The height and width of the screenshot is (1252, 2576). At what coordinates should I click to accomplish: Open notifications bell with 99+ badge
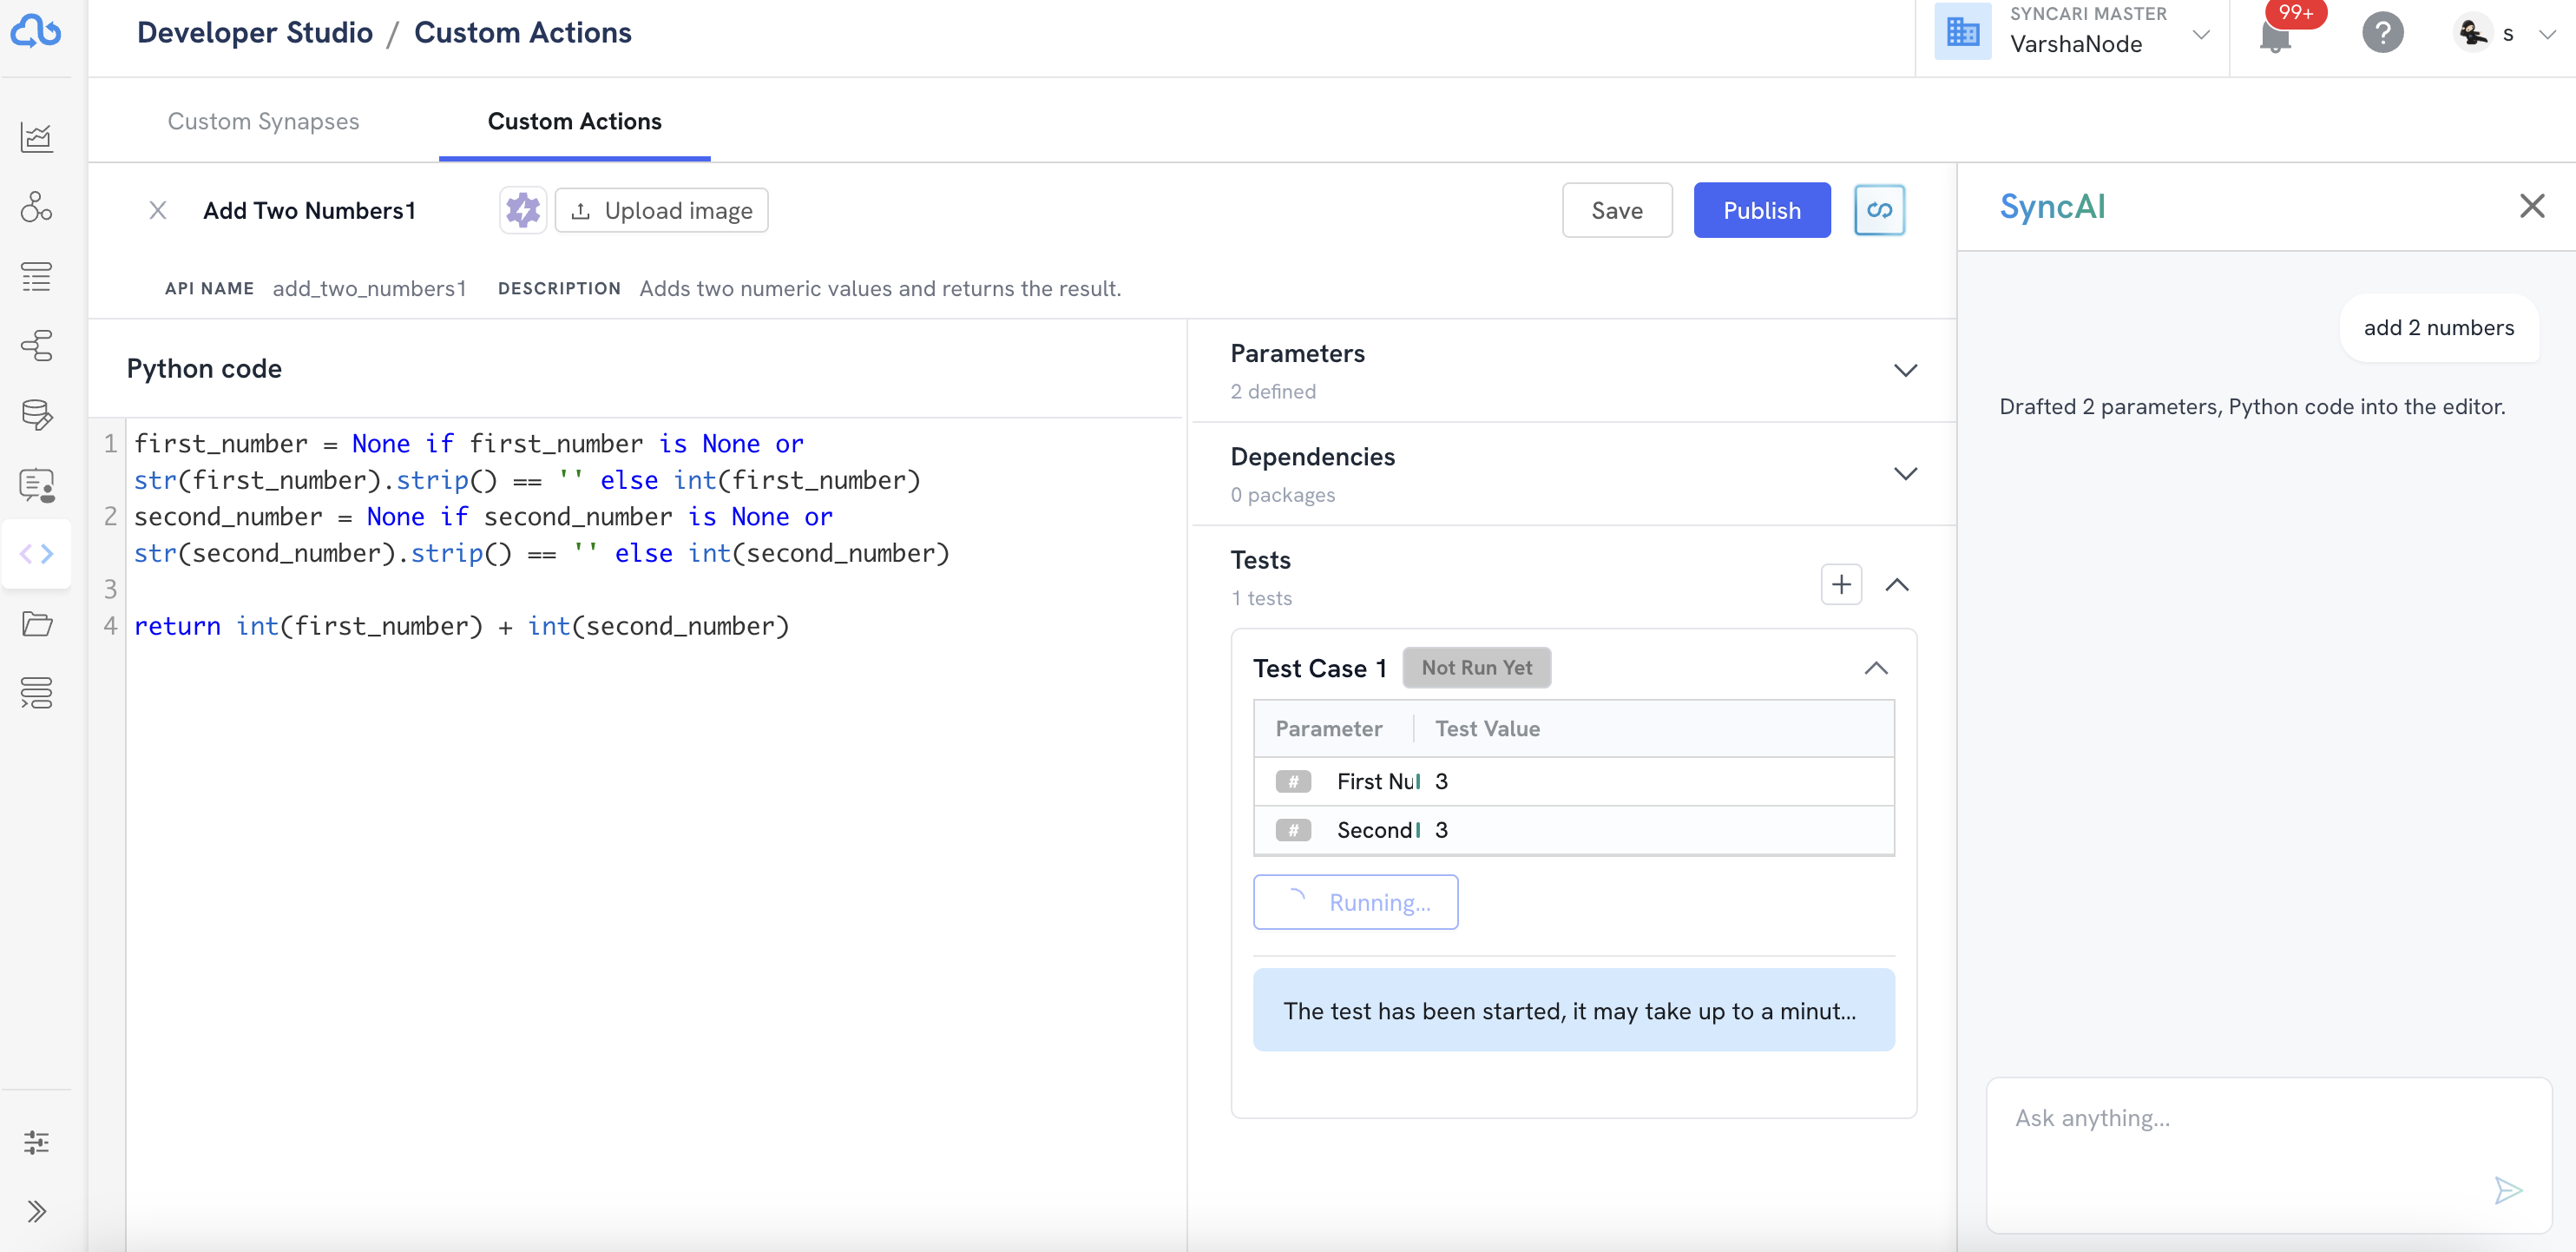2274,37
